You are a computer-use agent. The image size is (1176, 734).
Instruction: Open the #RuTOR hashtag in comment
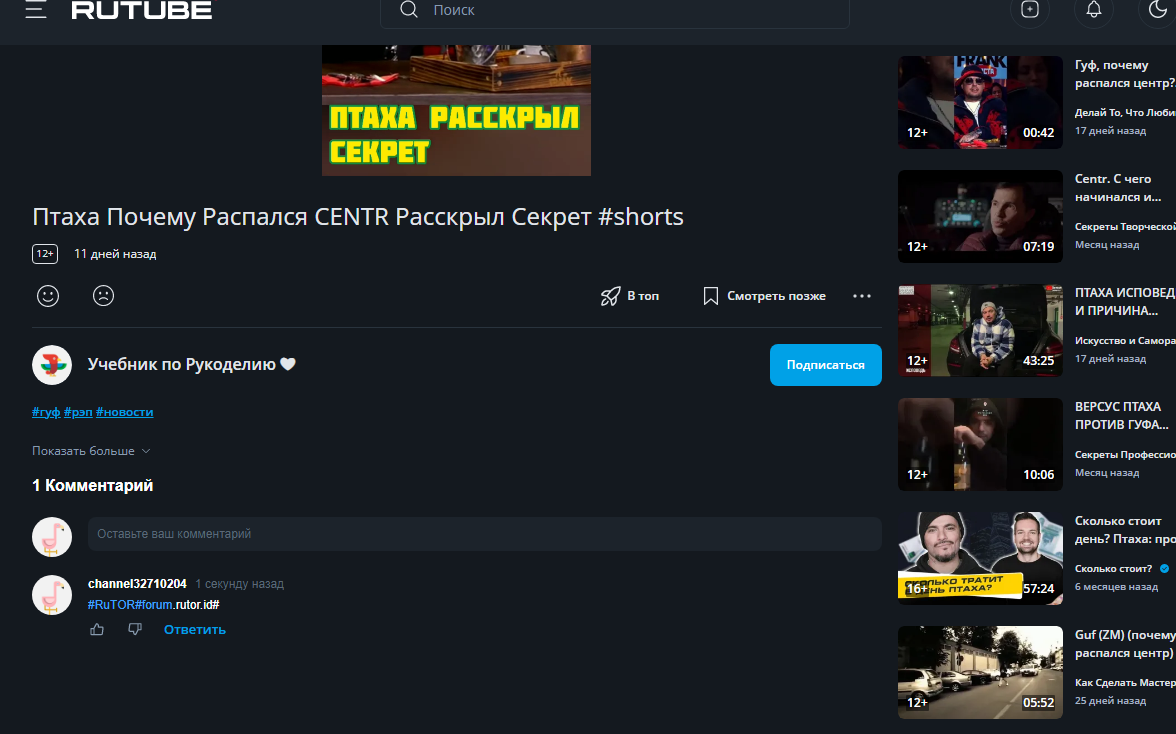click(x=112, y=605)
